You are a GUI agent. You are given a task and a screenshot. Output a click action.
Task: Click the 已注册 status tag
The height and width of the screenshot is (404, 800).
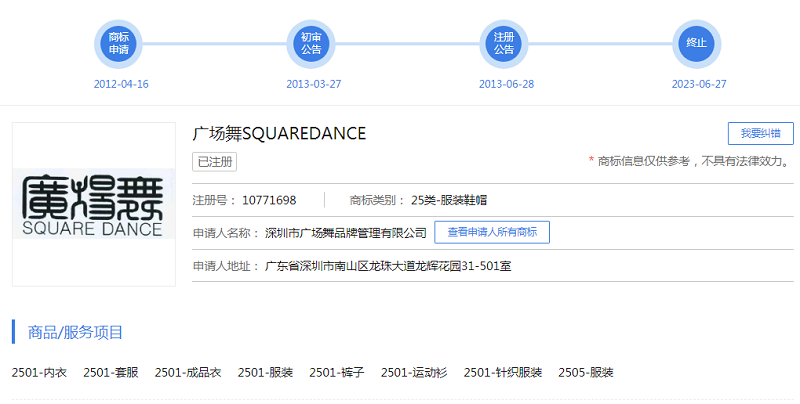(214, 162)
